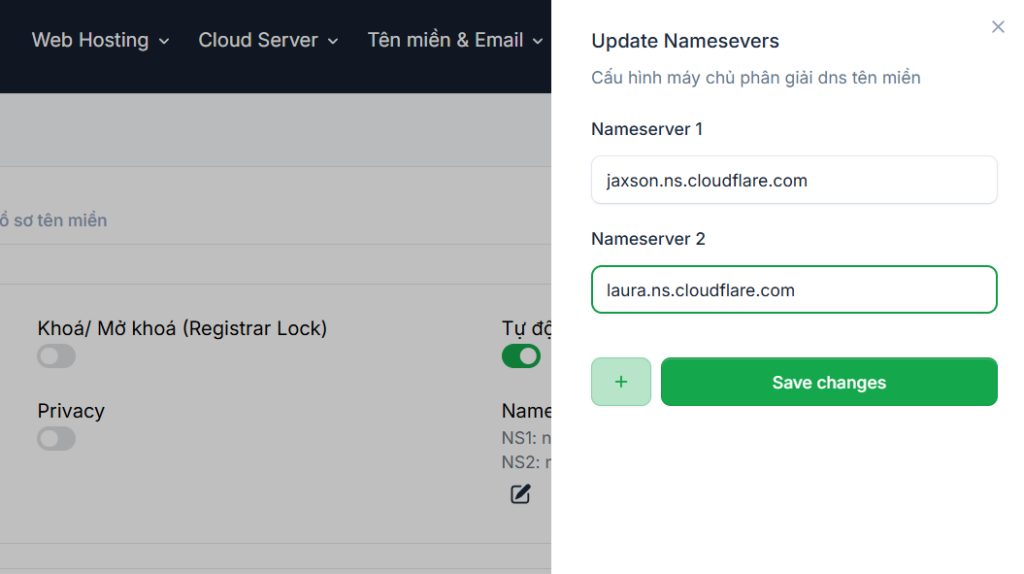Open the Cloud Server dropdown menu
The image size is (1024, 574).
coord(268,40)
